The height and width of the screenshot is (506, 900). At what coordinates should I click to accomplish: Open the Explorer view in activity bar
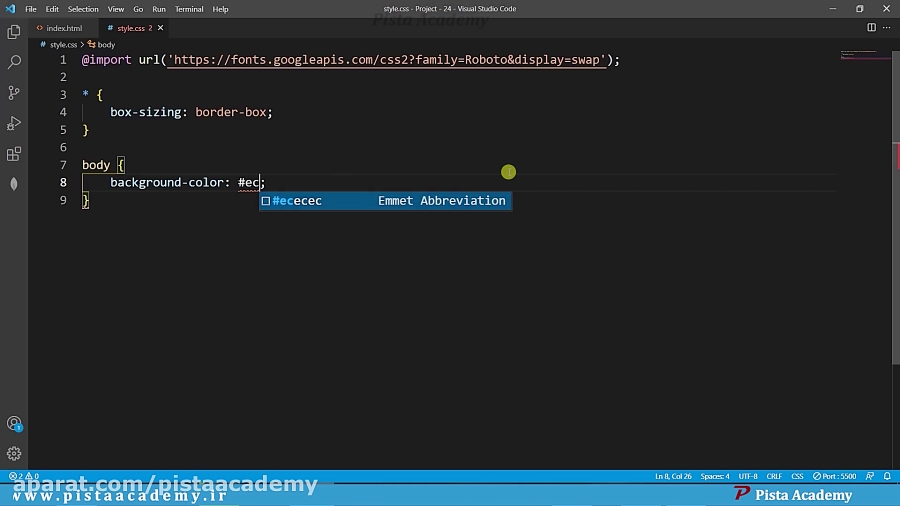click(x=14, y=32)
